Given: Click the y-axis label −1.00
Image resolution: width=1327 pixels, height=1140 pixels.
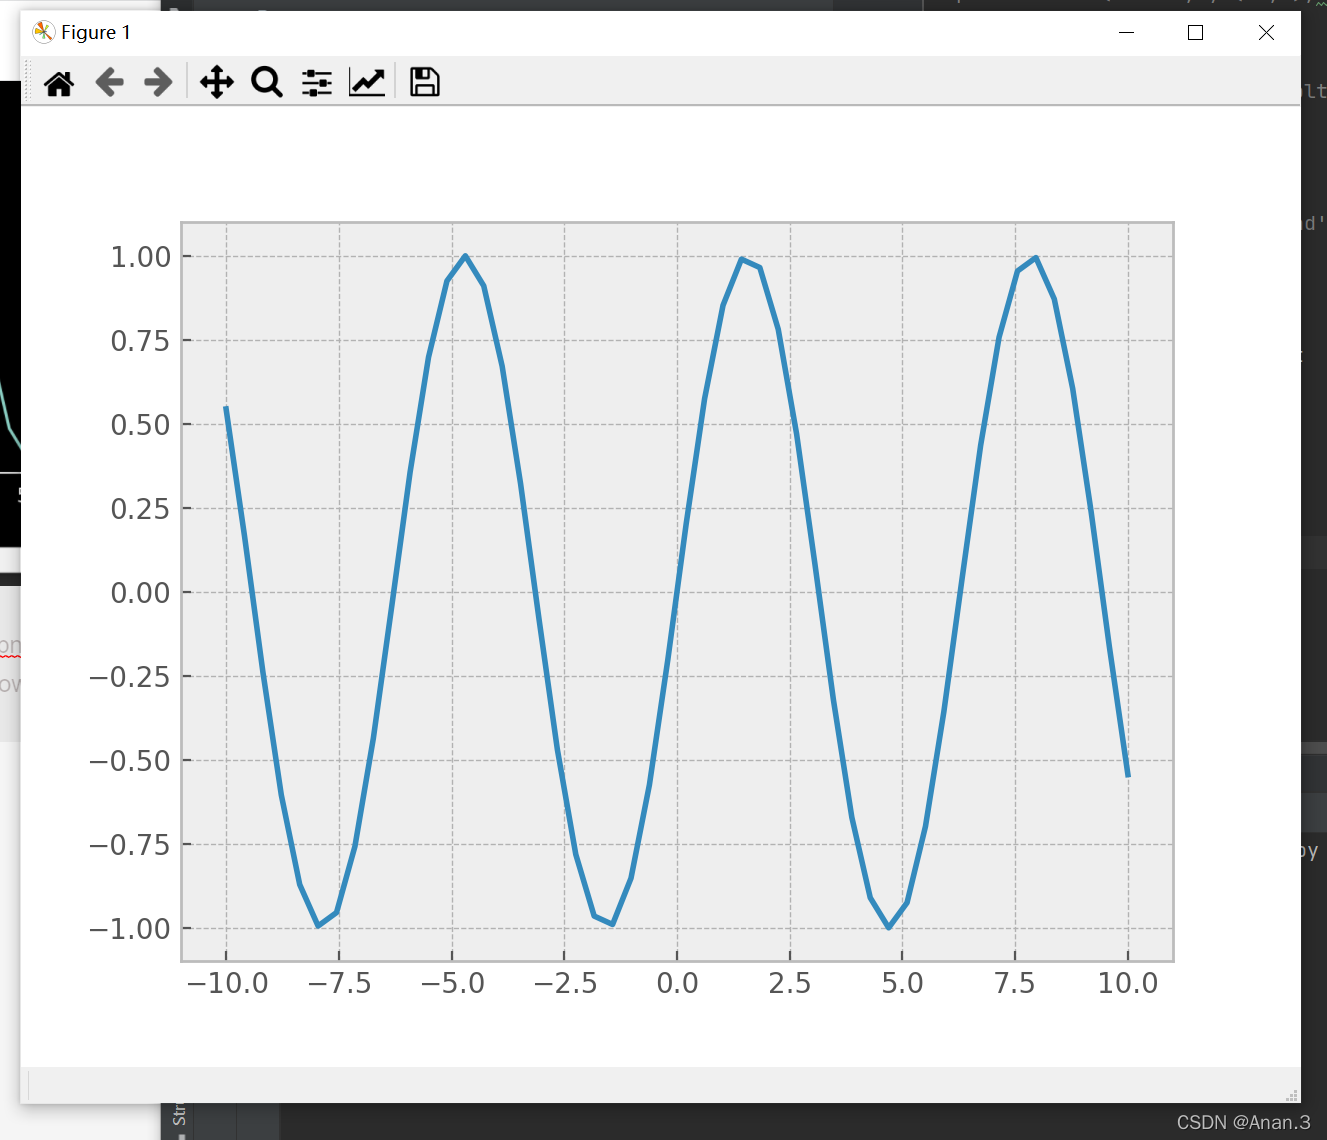Looking at the screenshot, I should coord(130,929).
